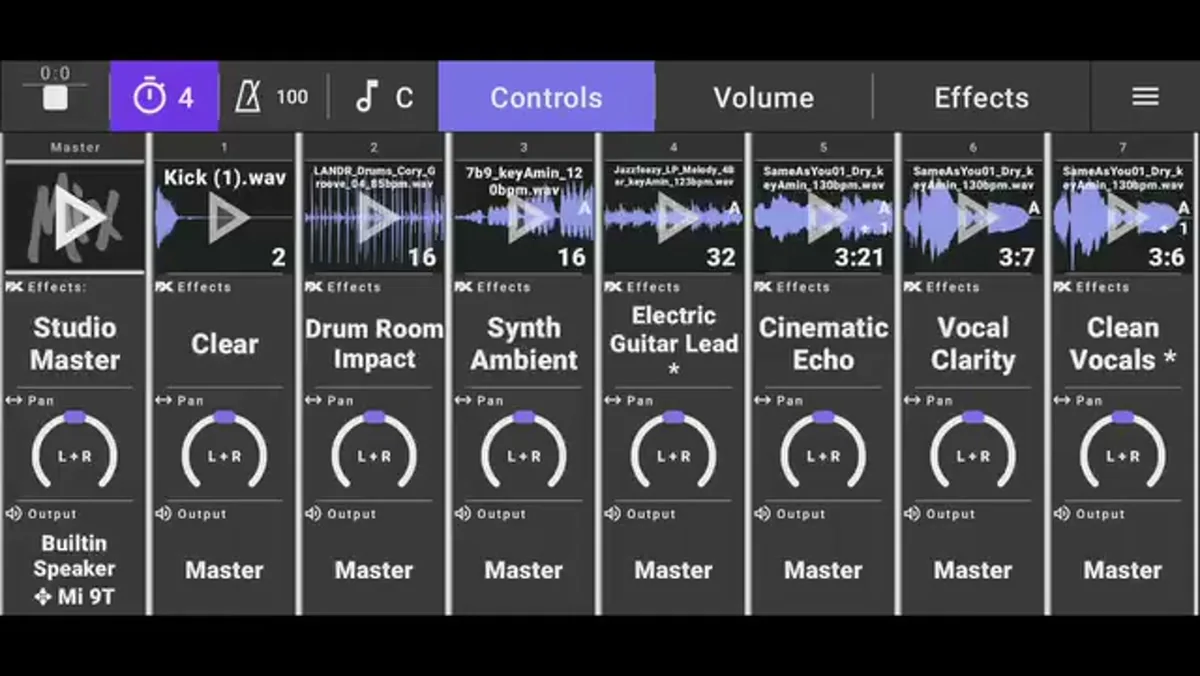Image resolution: width=1200 pixels, height=676 pixels.
Task: Click the pan arrows icon on Master channel
Action: pyautogui.click(x=14, y=400)
